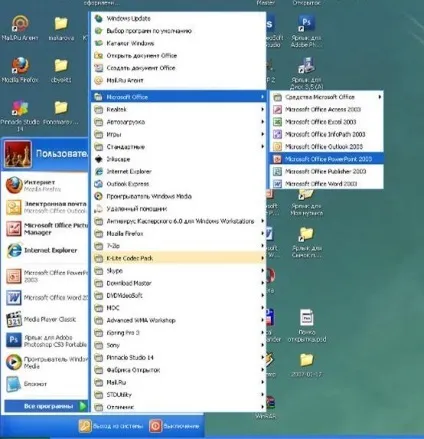Expand the Автозагрузка submenu arrow
This screenshot has width=424, height=439.
[262, 122]
